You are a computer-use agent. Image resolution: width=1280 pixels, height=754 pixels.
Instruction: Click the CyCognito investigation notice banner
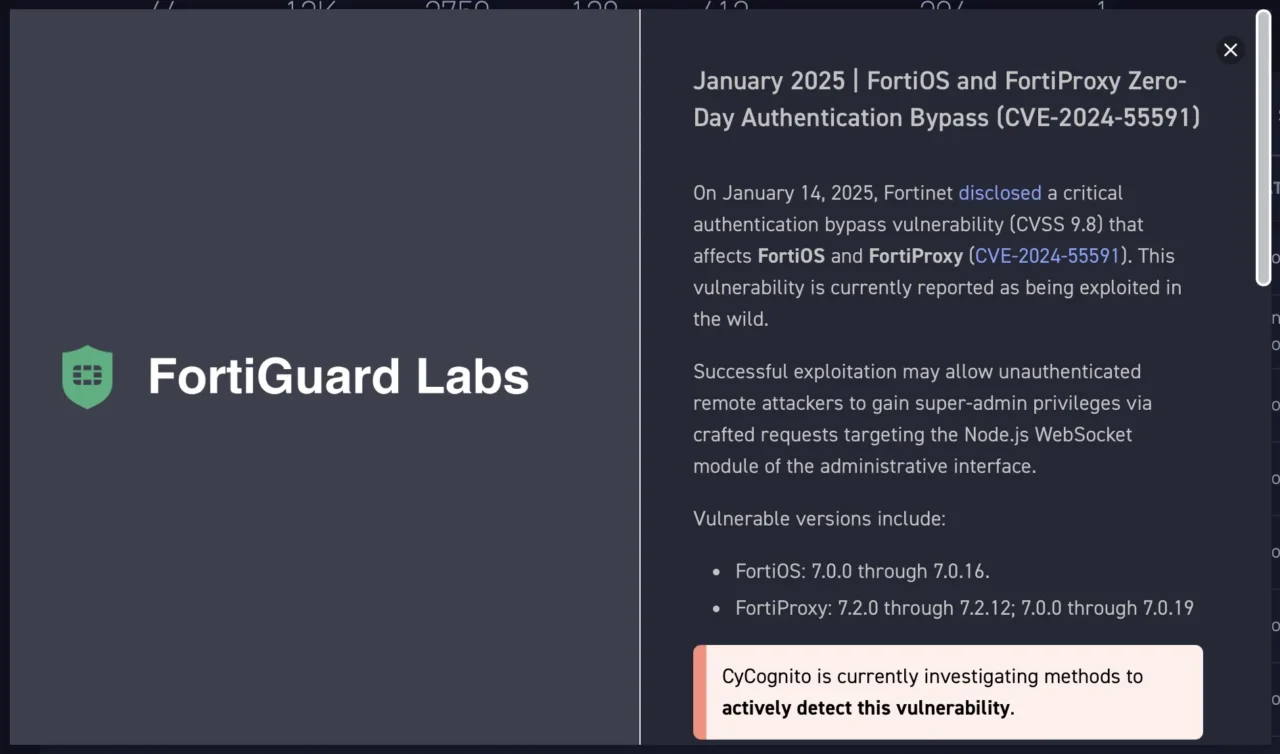(x=947, y=692)
